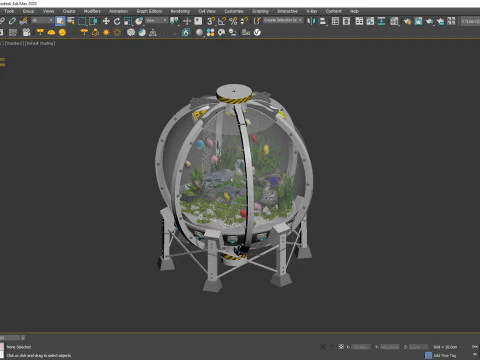This screenshot has width=480, height=360.
Task: Open the Rendering menu
Action: point(180,11)
